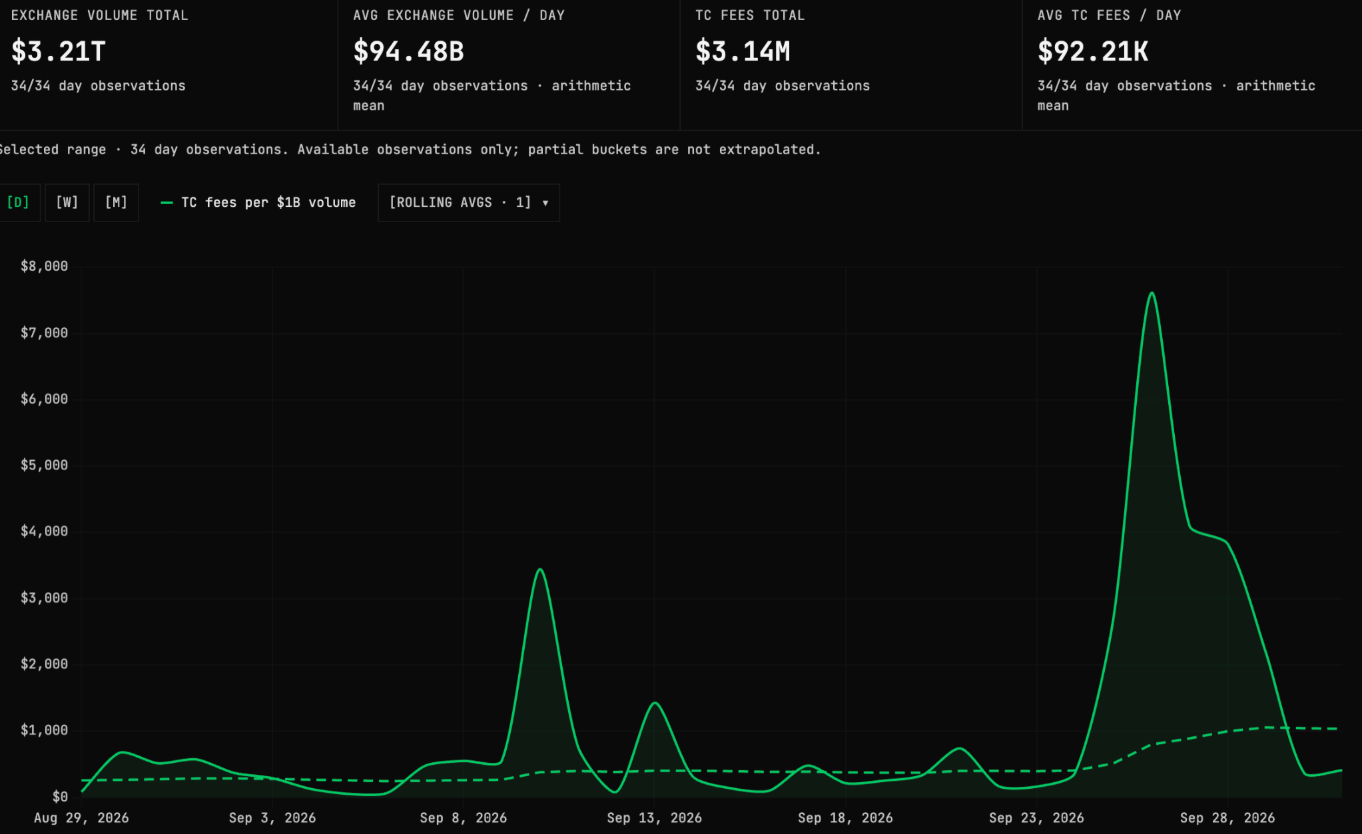Click the Selected range observations note

tap(409, 149)
